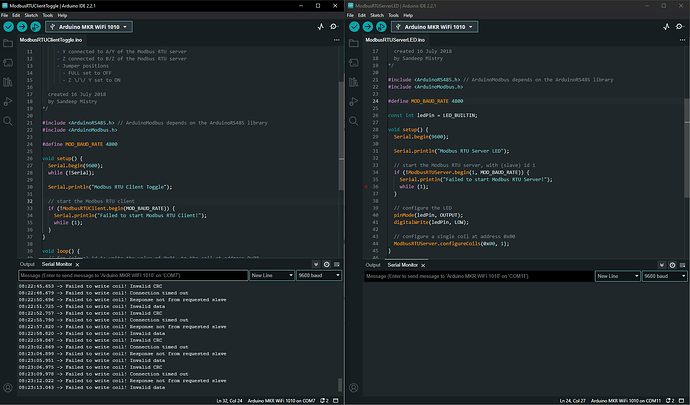Open New Line dropdown for COM7 monitor

[x=272, y=275]
